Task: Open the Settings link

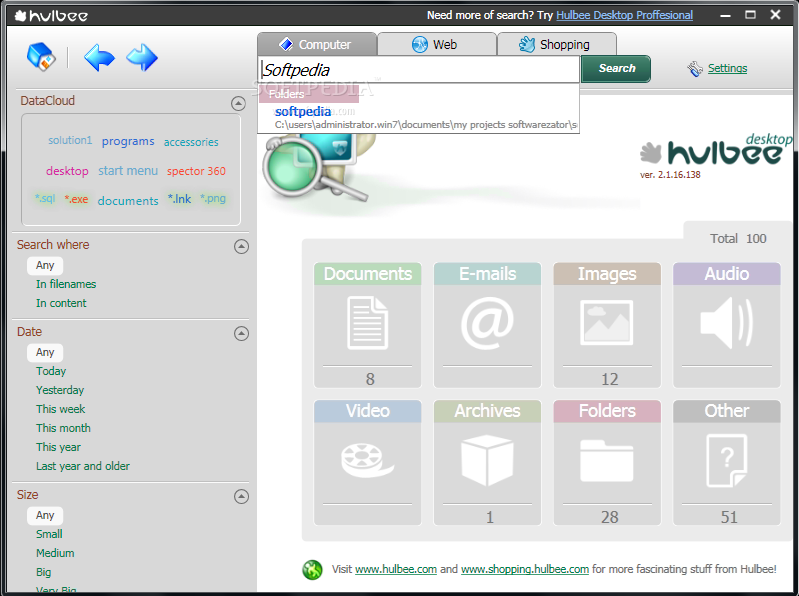Action: pyautogui.click(x=727, y=68)
